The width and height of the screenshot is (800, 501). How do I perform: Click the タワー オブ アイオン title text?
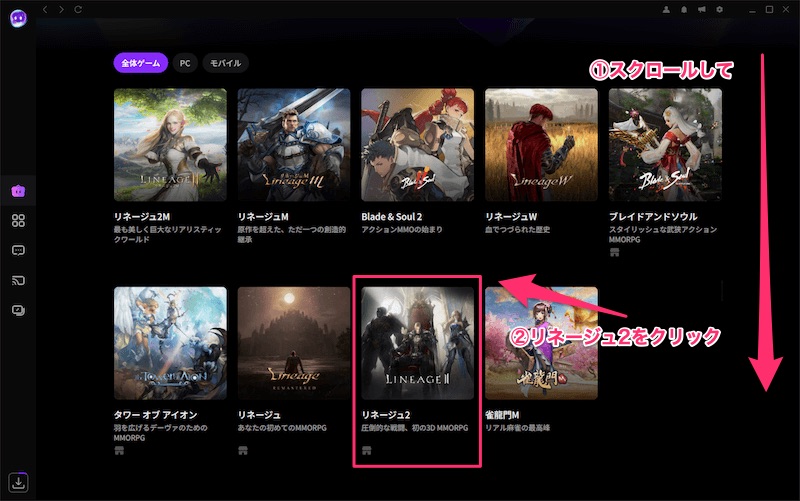tap(155, 415)
